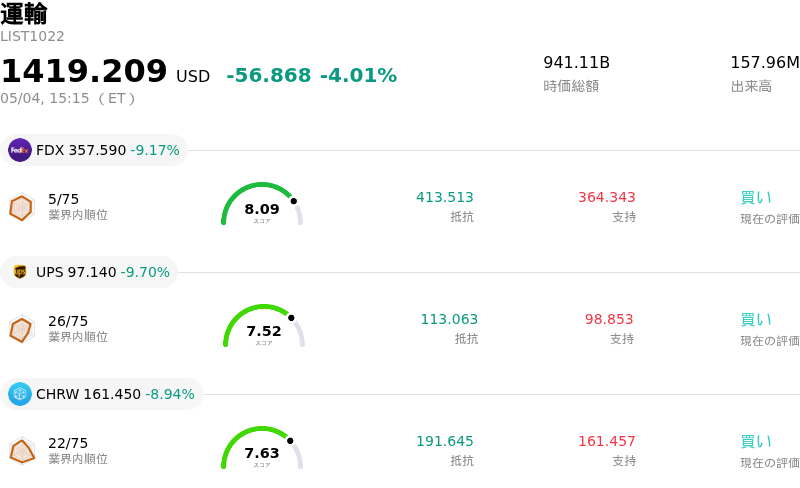Image resolution: width=800 pixels, height=488 pixels.
Task: Click the 買い rating in UPS row
Action: pos(756,319)
